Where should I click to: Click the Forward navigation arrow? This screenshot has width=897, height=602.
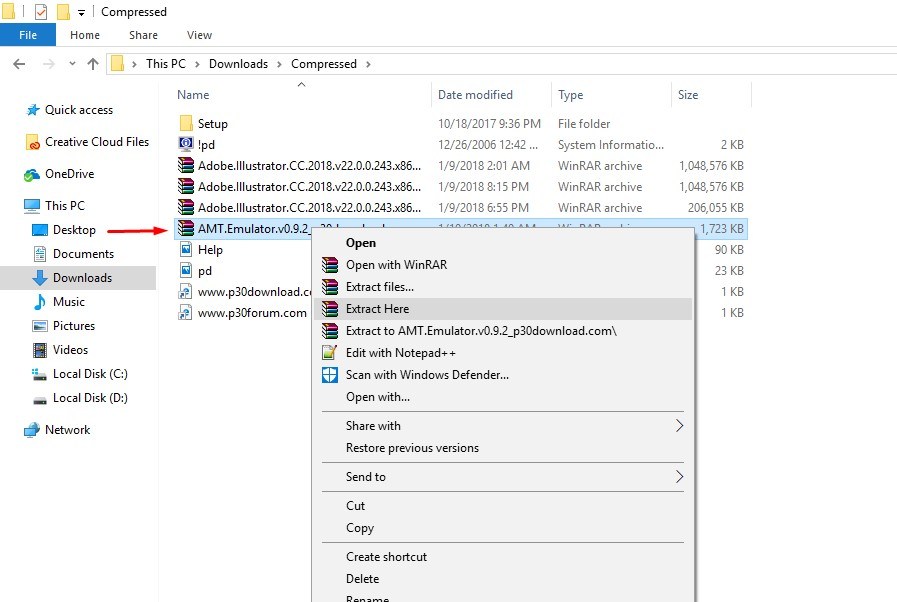(49, 64)
